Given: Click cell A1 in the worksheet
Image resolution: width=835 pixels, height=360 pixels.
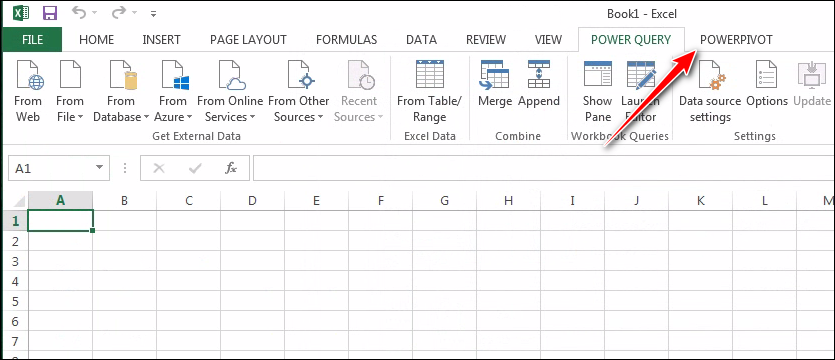Looking at the screenshot, I should click(x=60, y=220).
